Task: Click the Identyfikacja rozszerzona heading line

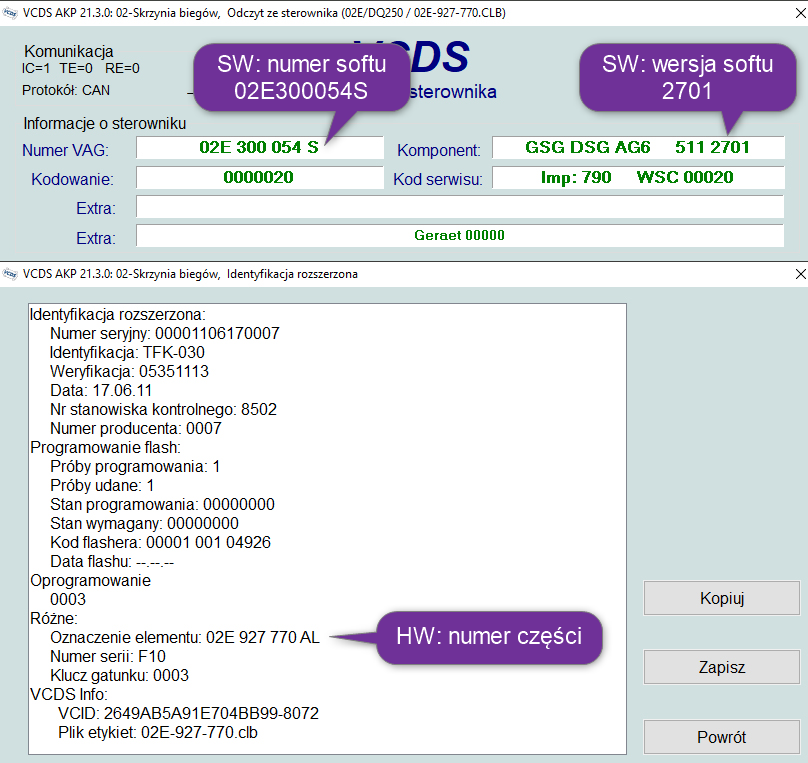Action: point(117,314)
